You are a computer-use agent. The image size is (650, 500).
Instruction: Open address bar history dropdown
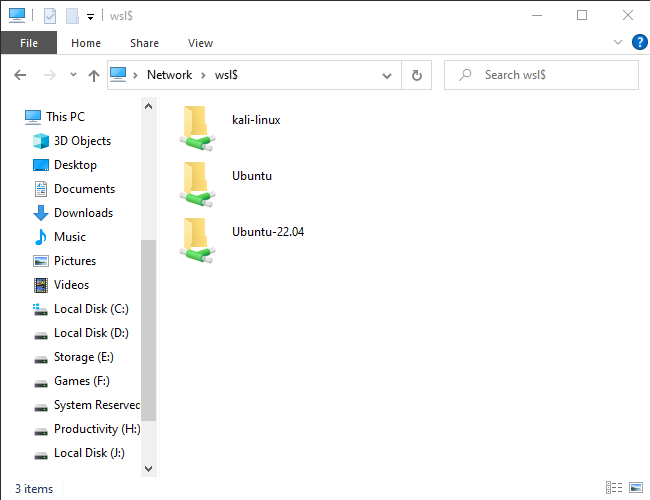click(x=387, y=76)
